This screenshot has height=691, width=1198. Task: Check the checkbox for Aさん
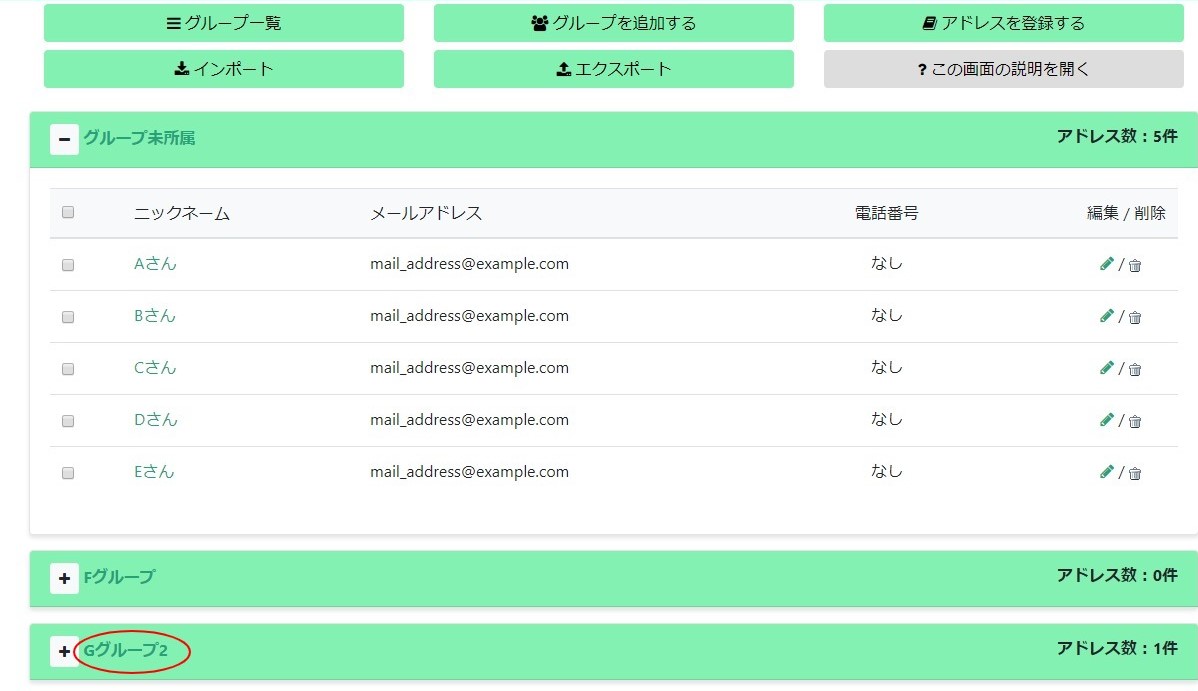[x=68, y=264]
